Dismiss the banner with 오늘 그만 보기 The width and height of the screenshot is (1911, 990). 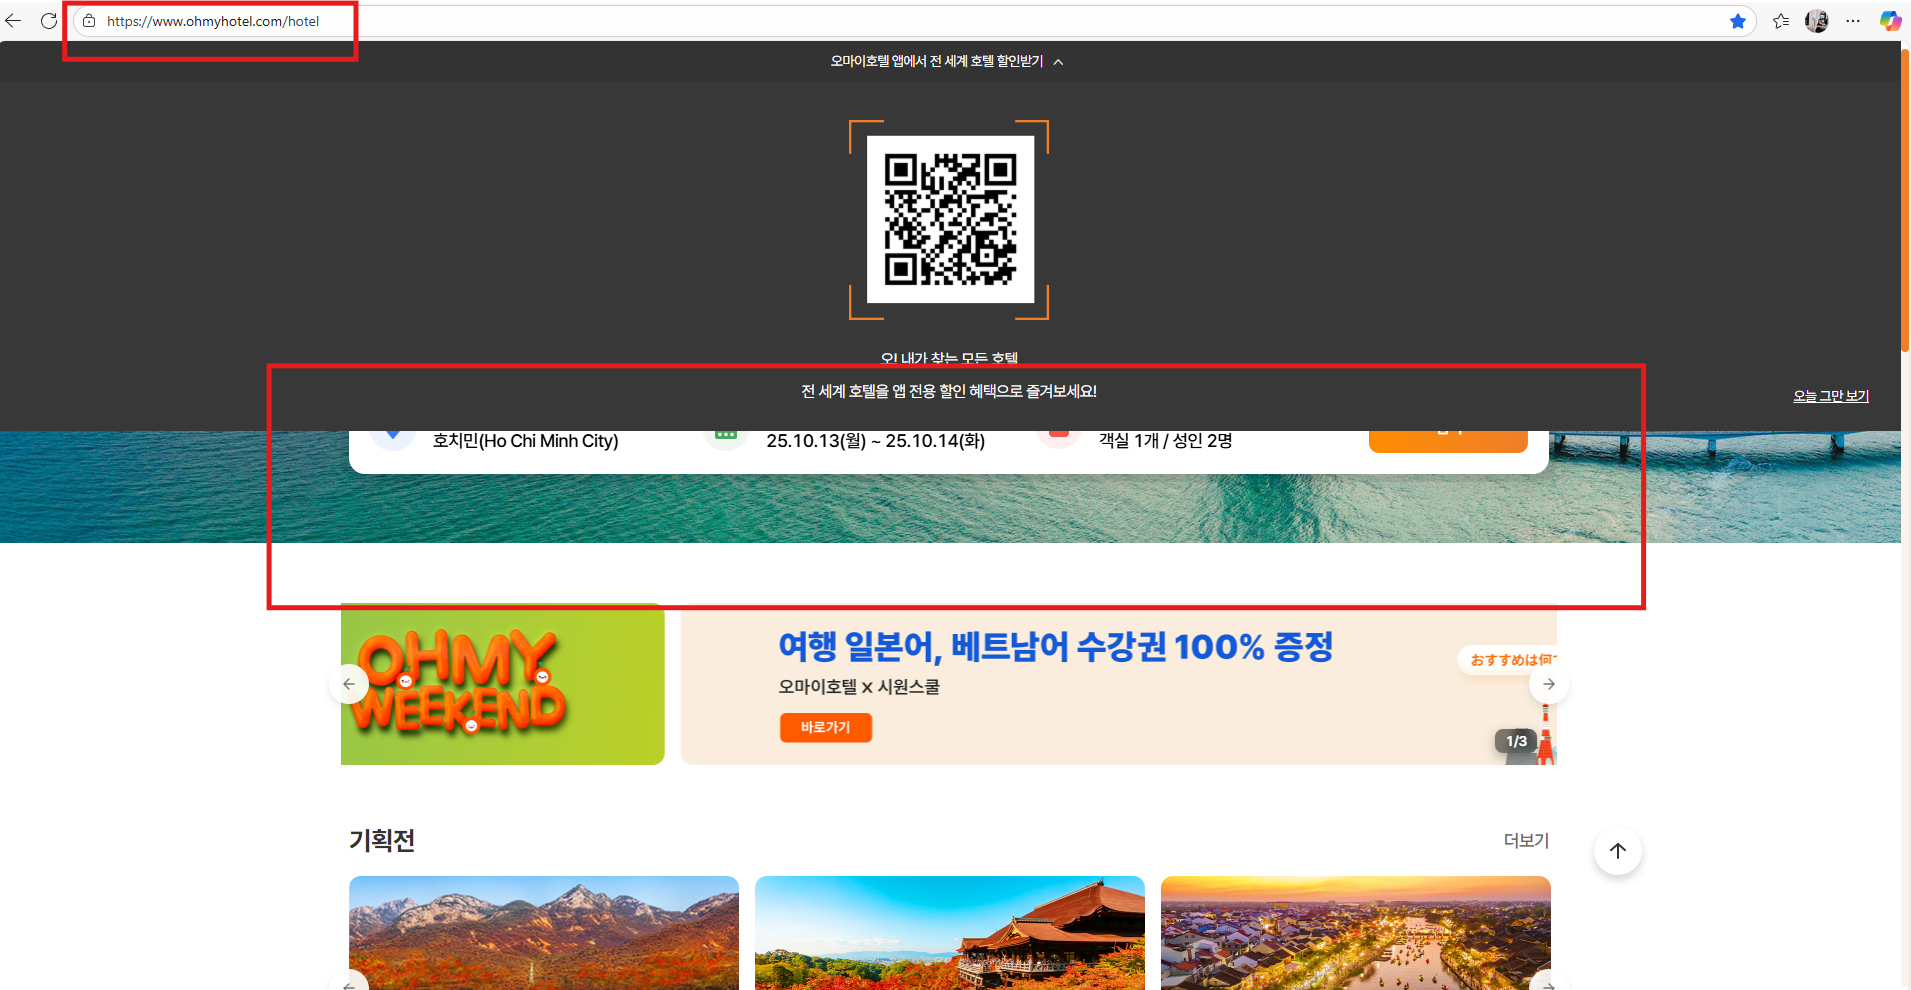pos(1831,396)
